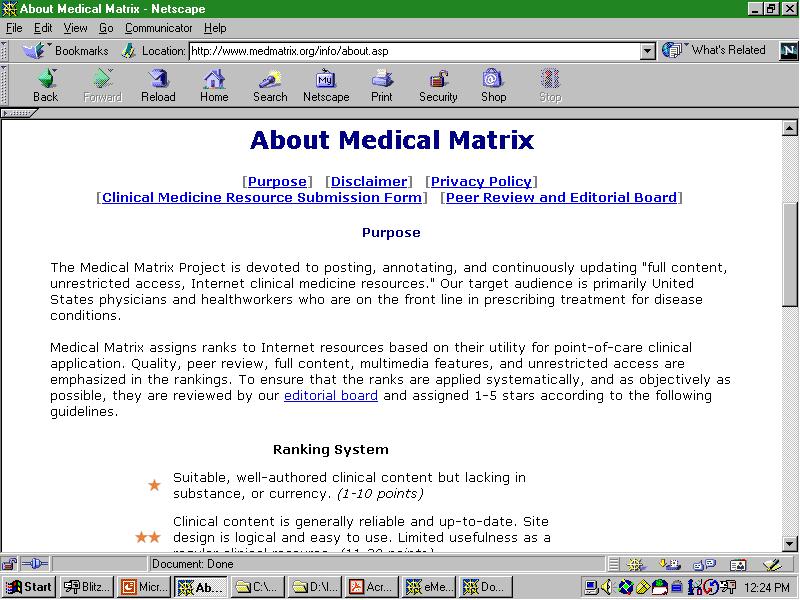Open the File menu

[x=14, y=28]
